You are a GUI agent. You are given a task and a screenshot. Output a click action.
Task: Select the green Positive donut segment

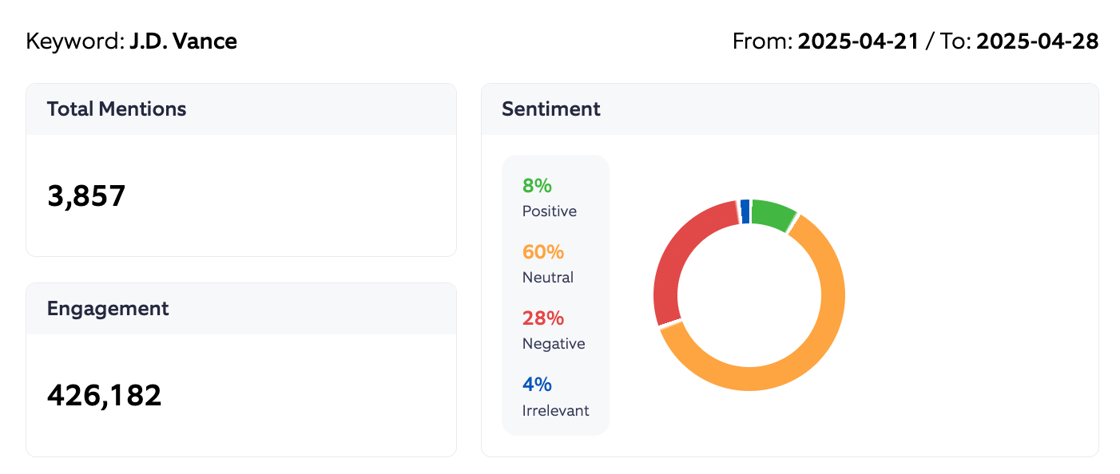tap(773, 213)
